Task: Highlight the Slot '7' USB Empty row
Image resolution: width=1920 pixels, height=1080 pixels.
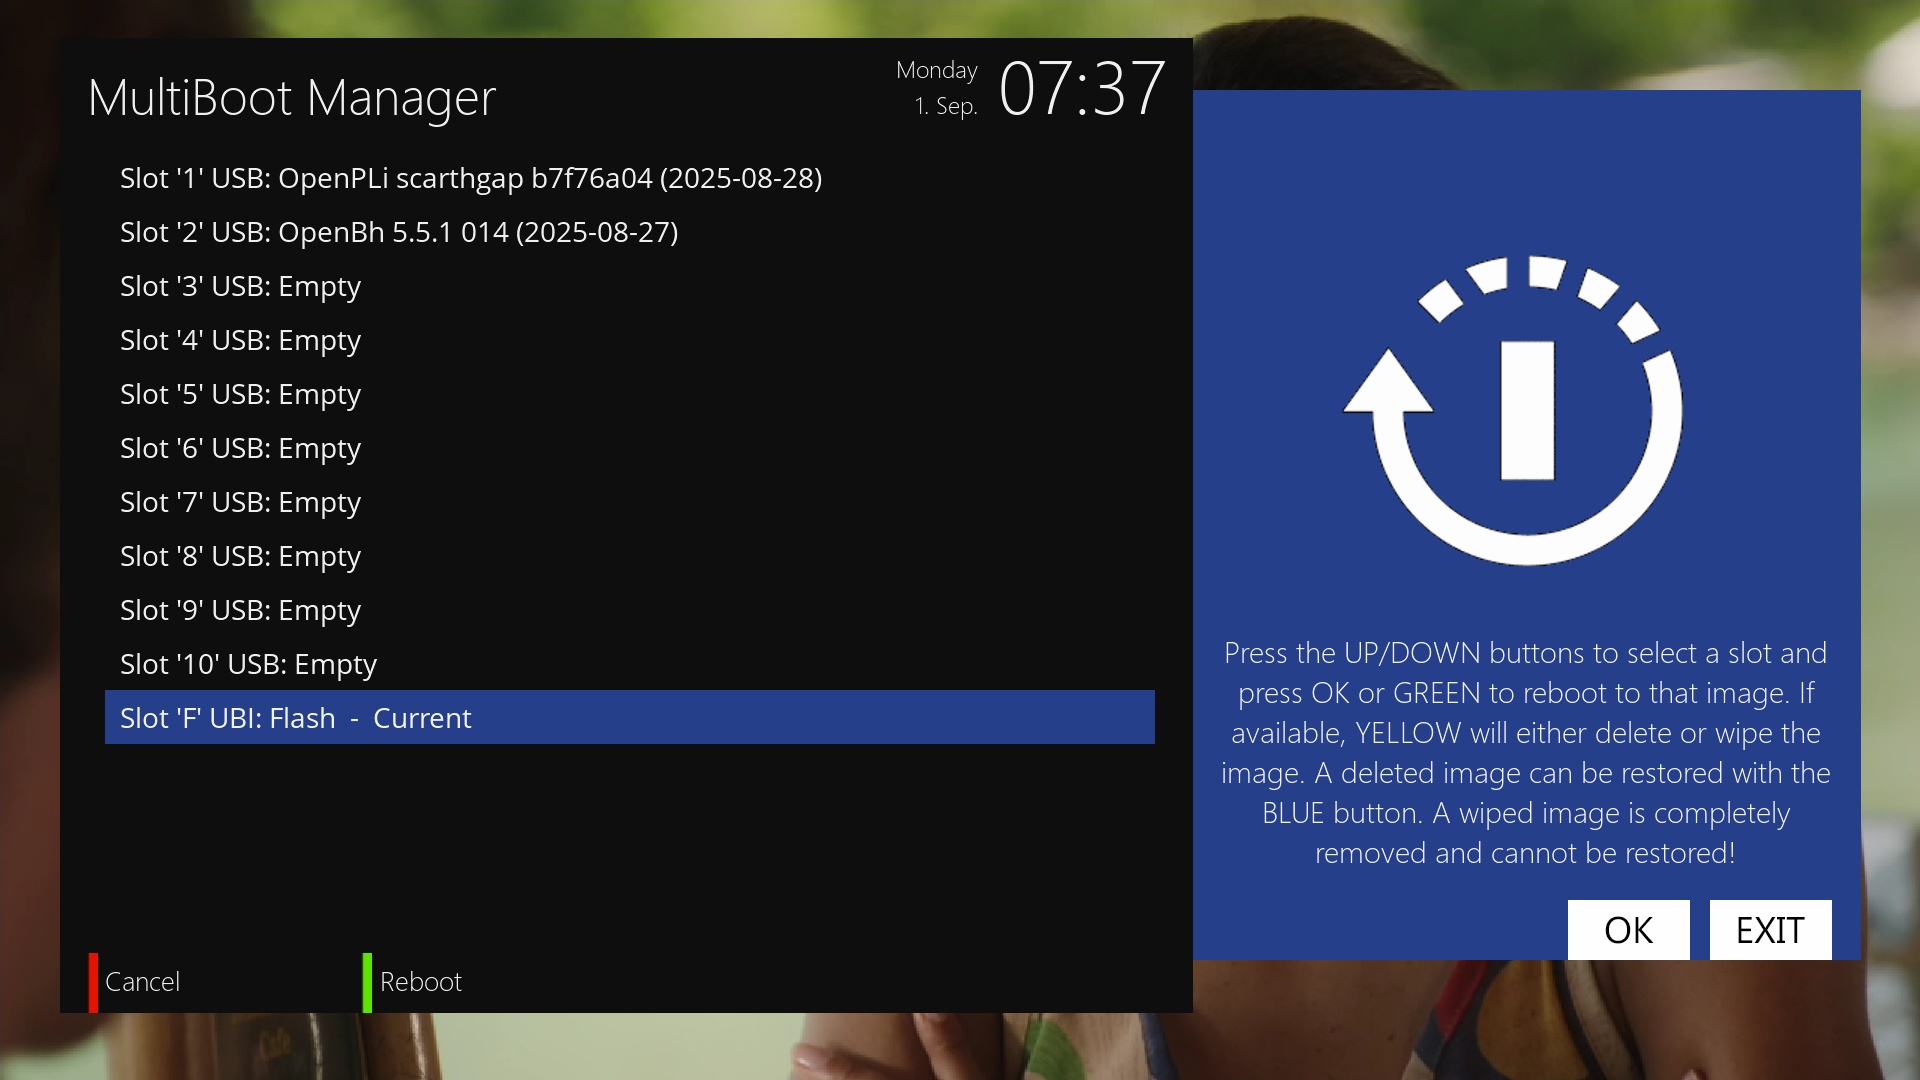Action: pos(630,502)
